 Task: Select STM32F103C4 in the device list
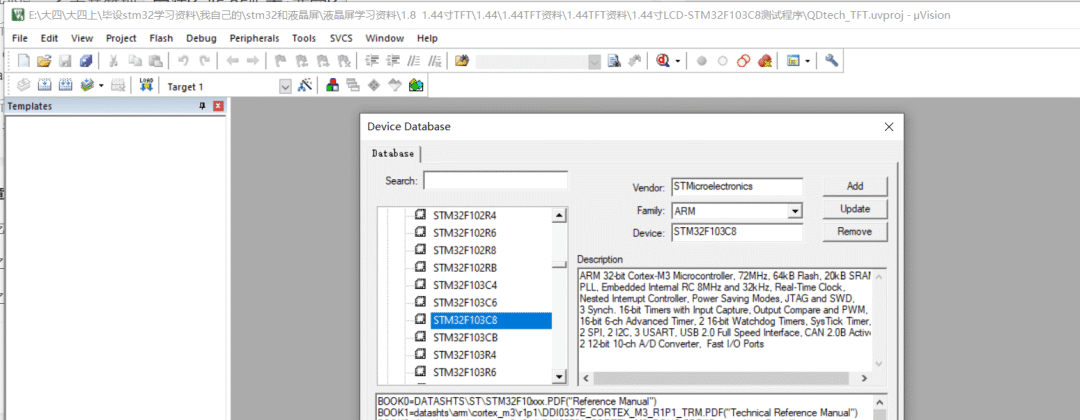tap(465, 285)
